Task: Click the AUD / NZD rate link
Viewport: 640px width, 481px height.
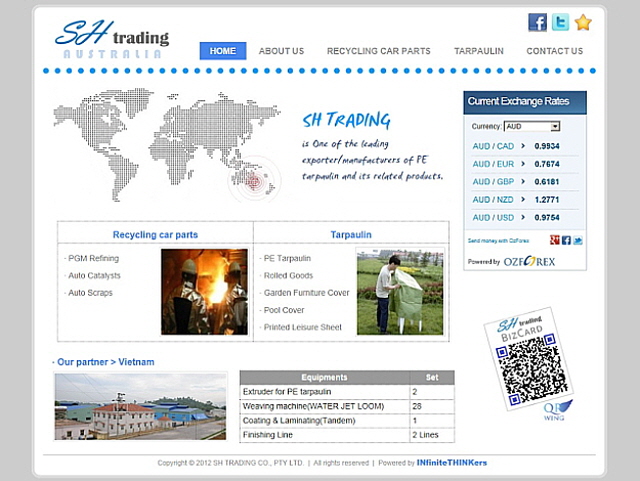Action: (x=493, y=200)
